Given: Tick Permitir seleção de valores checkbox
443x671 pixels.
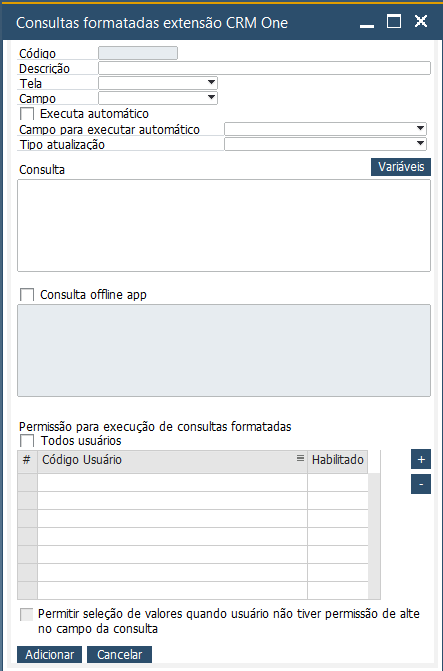Looking at the screenshot, I should 27,615.
